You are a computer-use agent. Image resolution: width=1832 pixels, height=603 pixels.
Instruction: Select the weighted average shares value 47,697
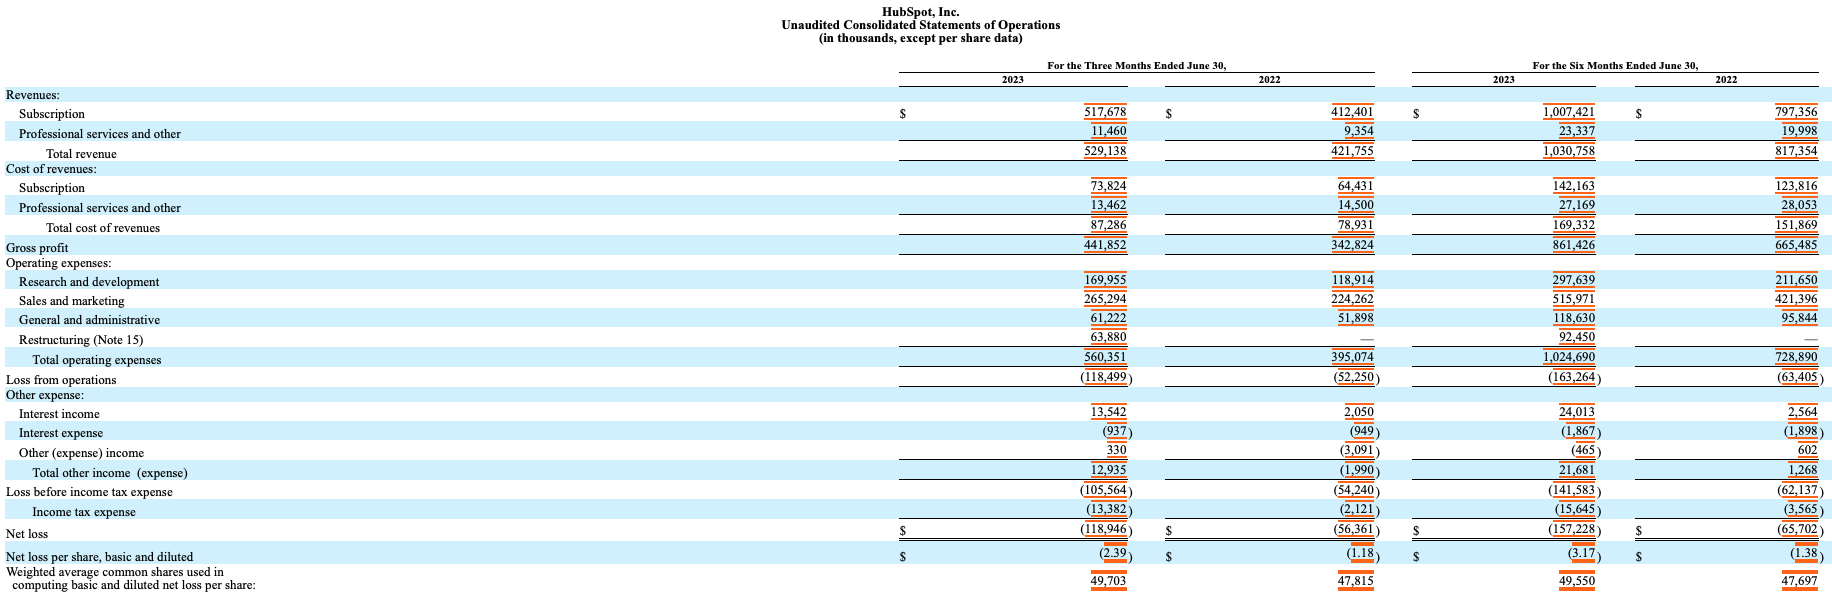pos(1799,580)
